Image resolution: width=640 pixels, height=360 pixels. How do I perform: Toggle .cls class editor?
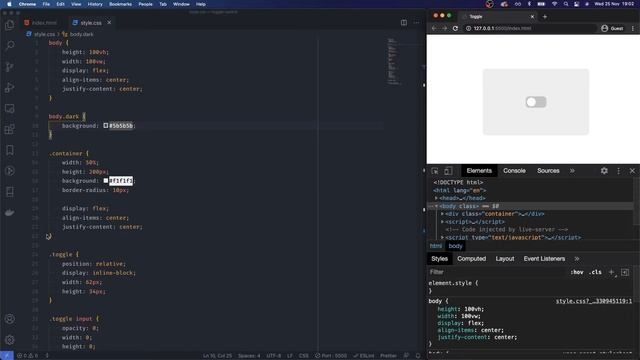[x=595, y=272]
